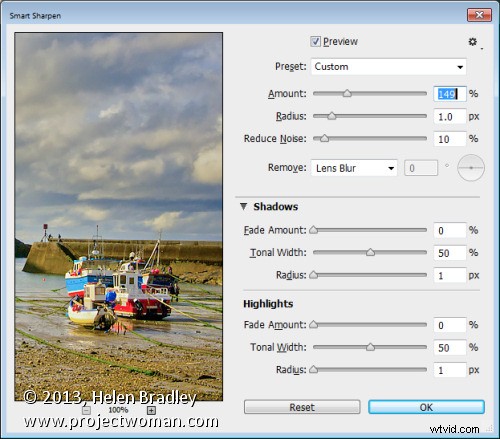Click the Shadows Radius value field
The width and height of the screenshot is (500, 439).
[x=450, y=275]
